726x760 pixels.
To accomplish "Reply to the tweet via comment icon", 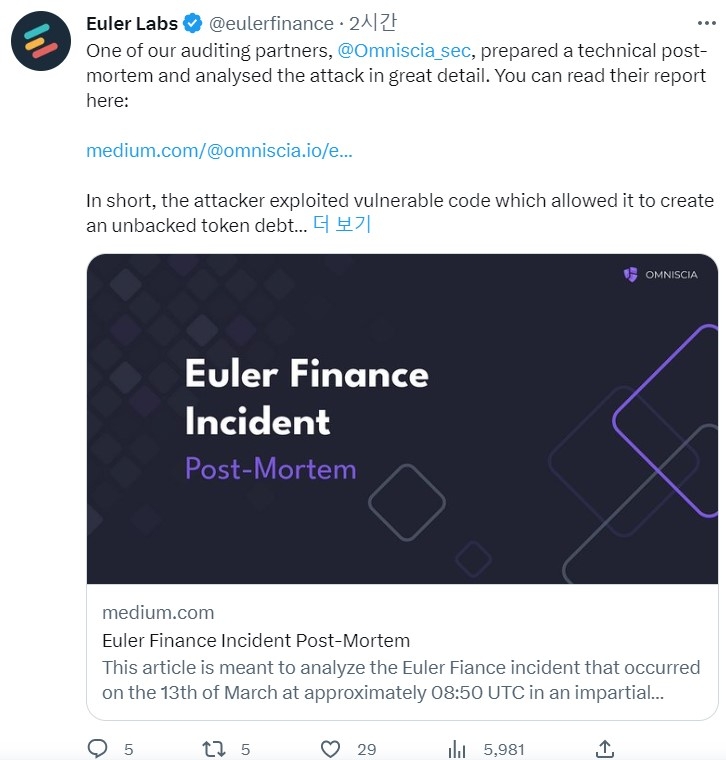I will click(x=97, y=748).
